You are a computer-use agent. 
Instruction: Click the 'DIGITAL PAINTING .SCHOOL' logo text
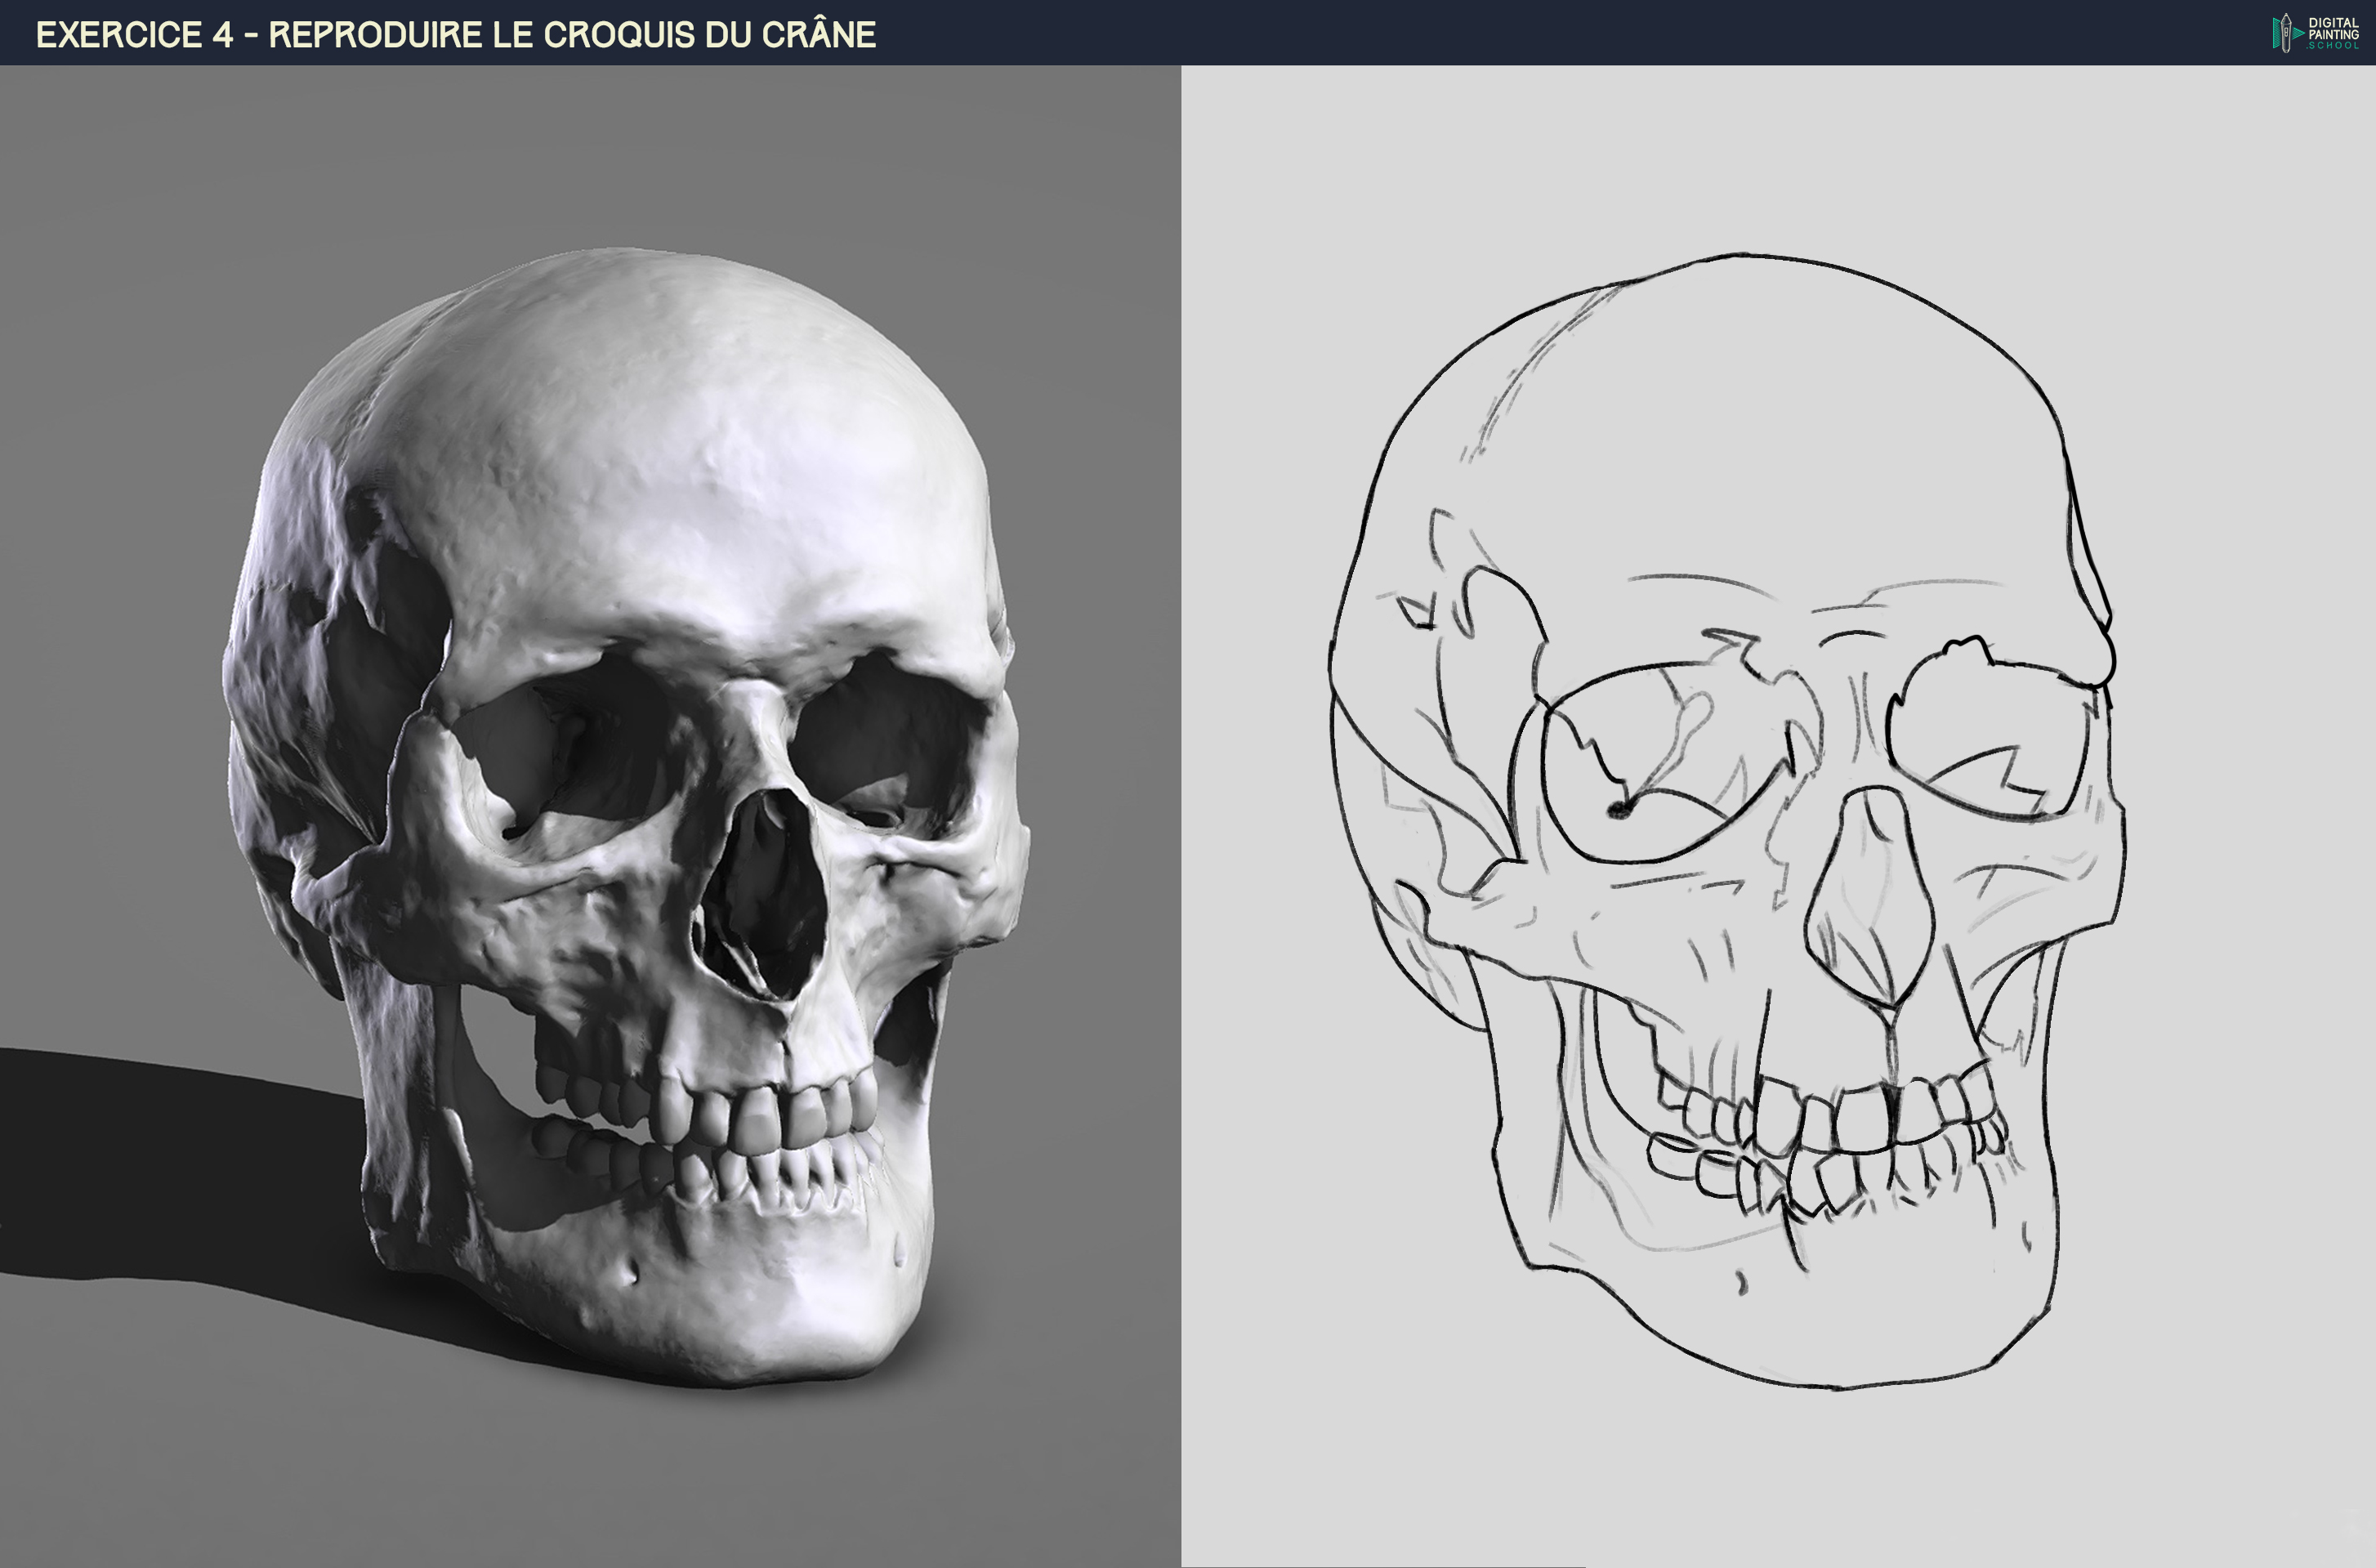click(2333, 33)
